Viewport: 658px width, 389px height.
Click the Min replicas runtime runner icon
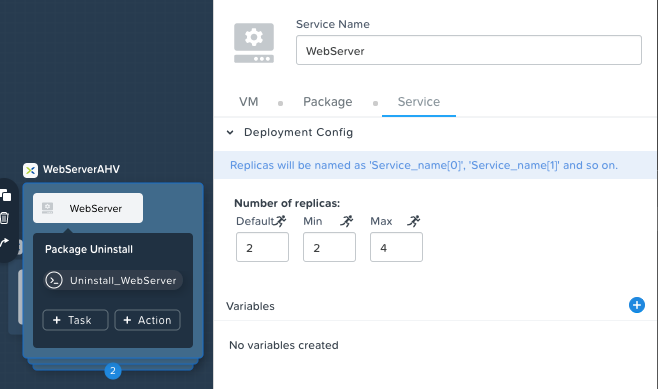click(x=347, y=221)
